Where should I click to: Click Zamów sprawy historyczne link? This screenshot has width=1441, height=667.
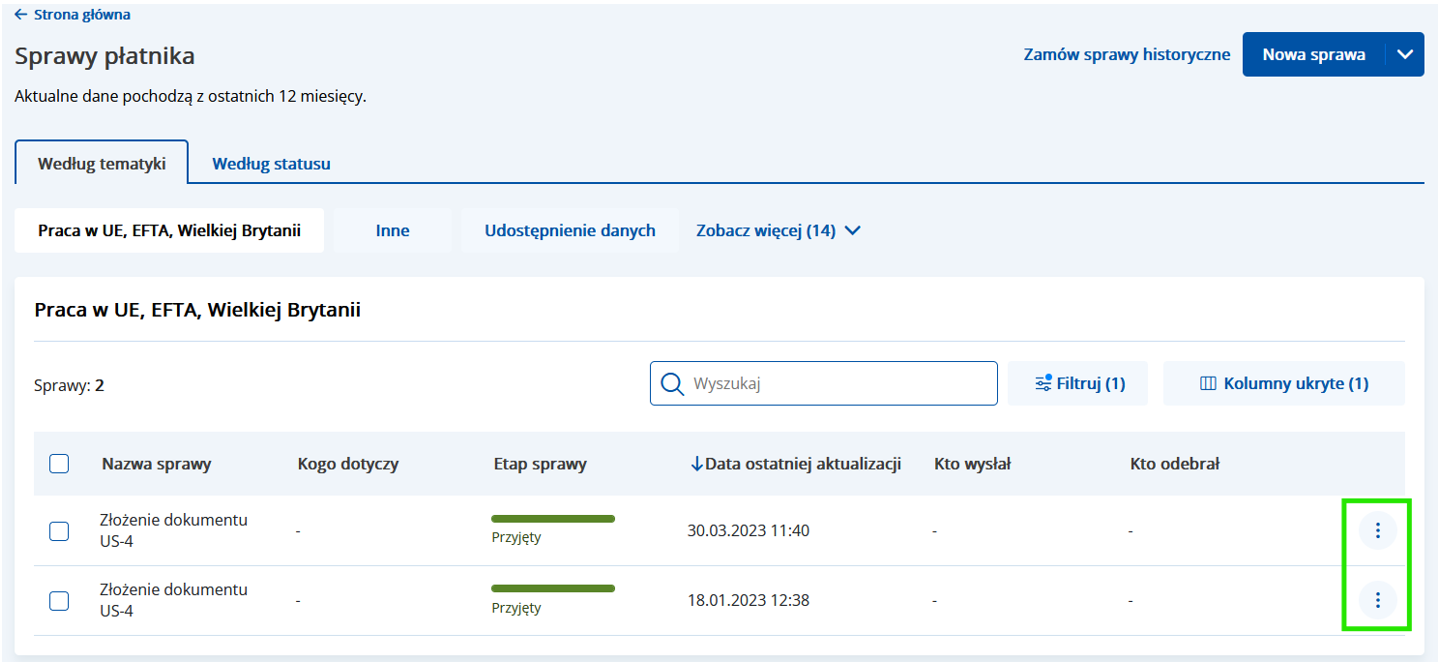1126,55
